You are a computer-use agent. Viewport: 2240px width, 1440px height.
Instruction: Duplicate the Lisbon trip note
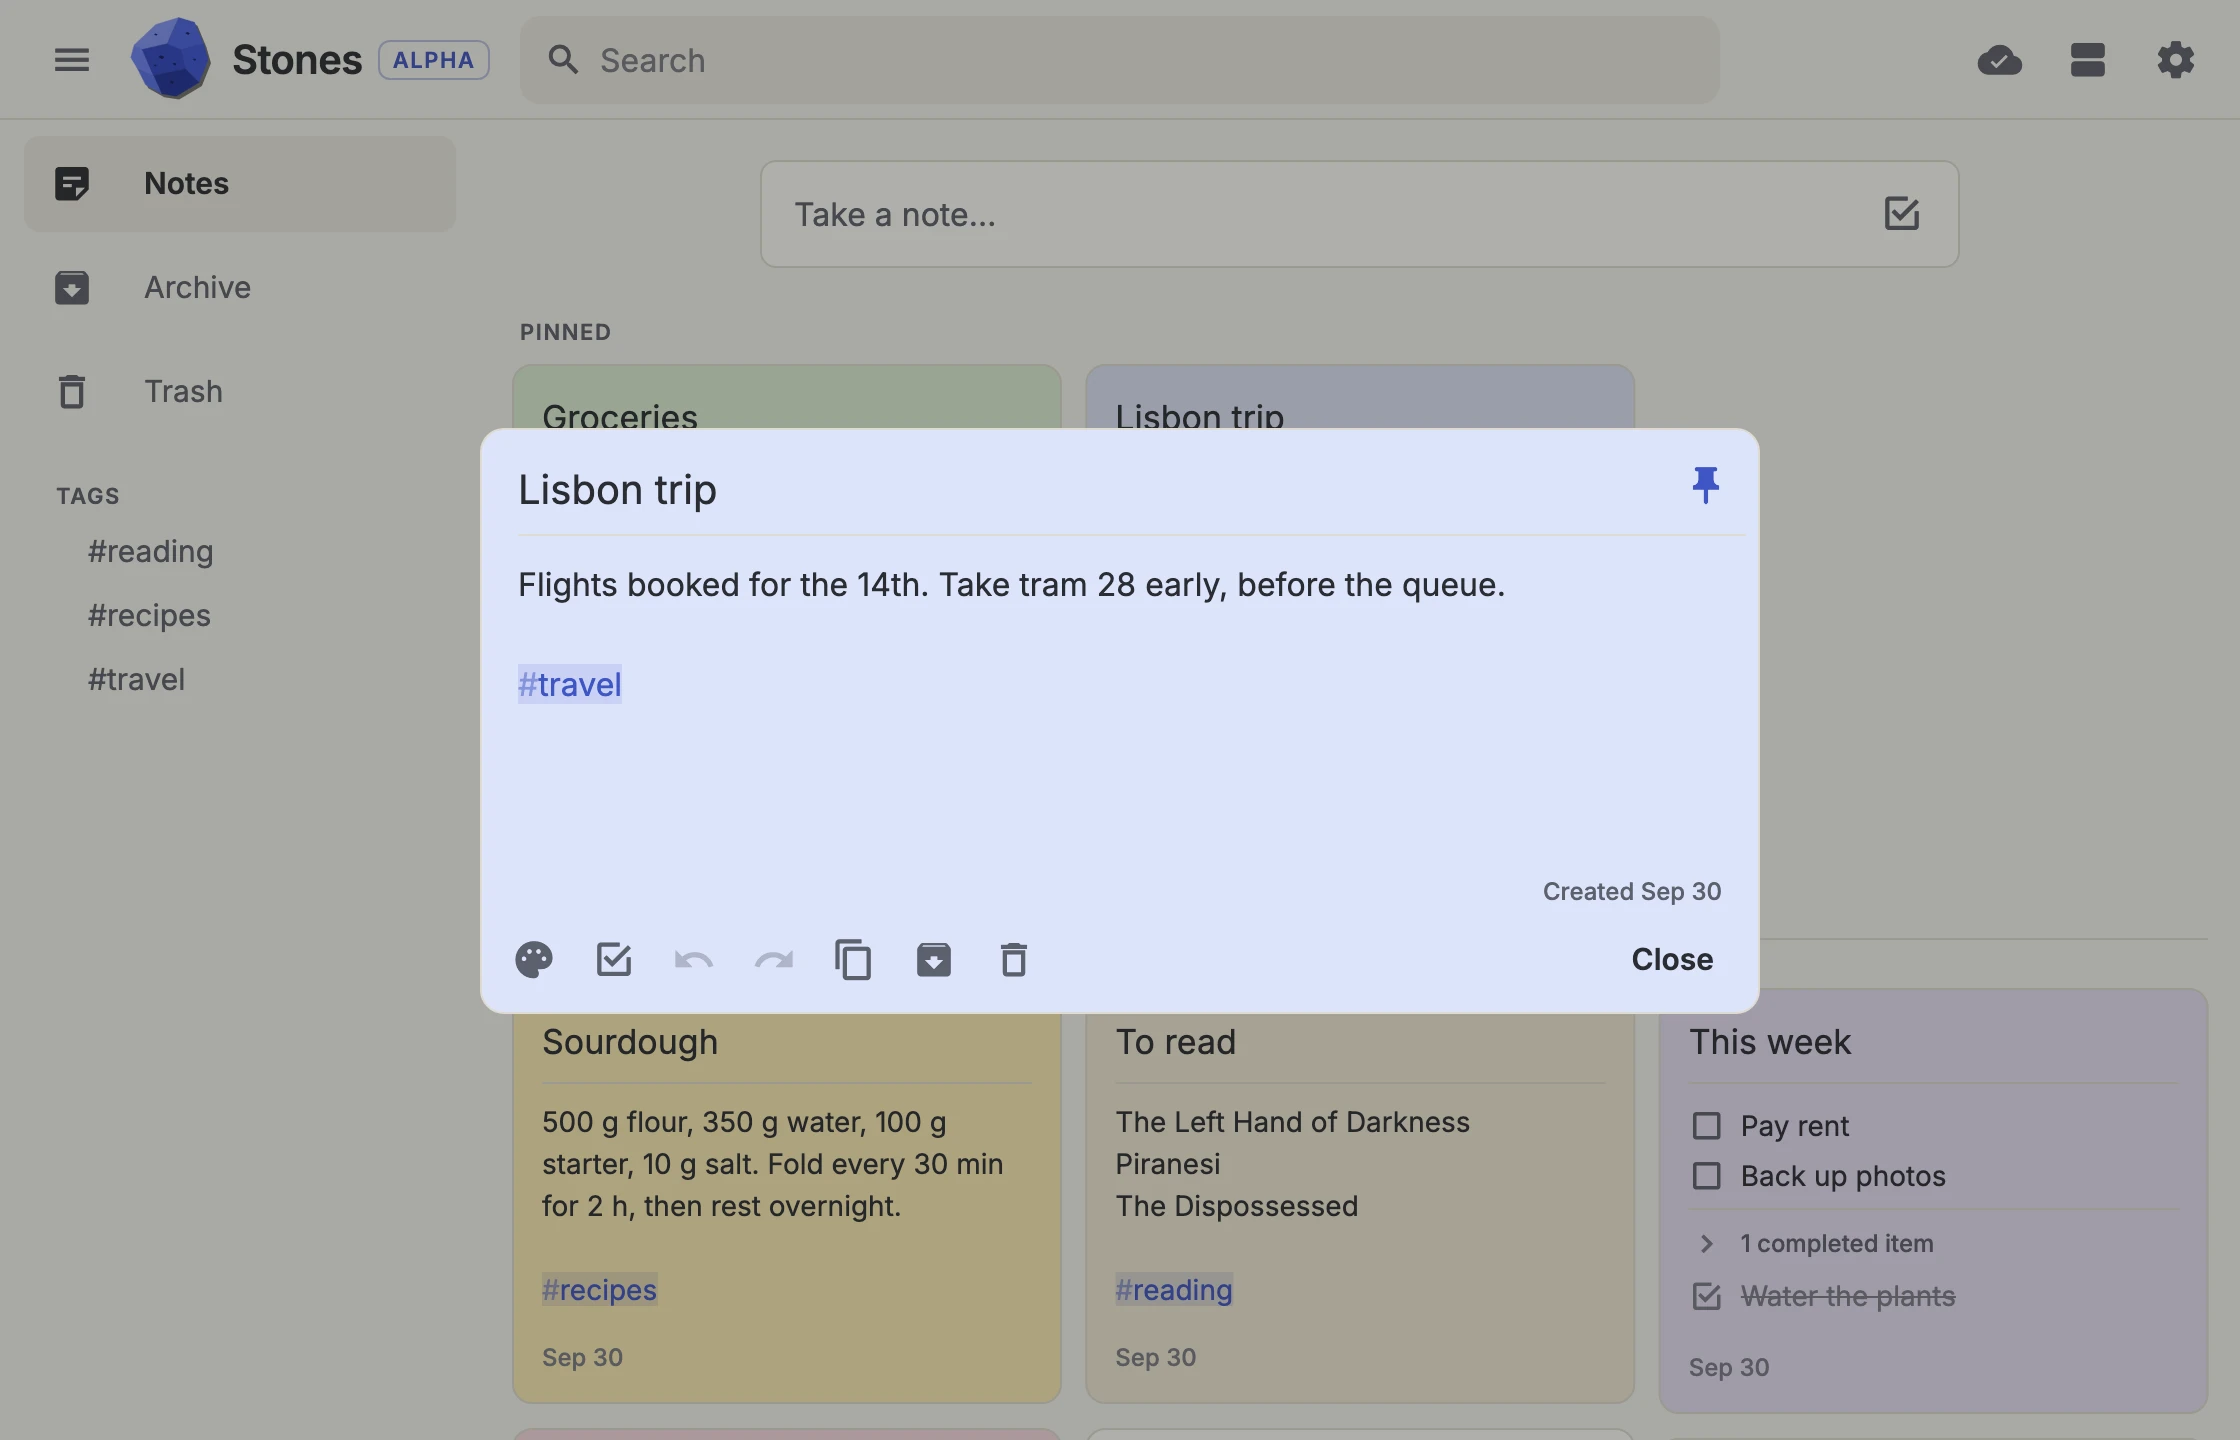point(853,960)
